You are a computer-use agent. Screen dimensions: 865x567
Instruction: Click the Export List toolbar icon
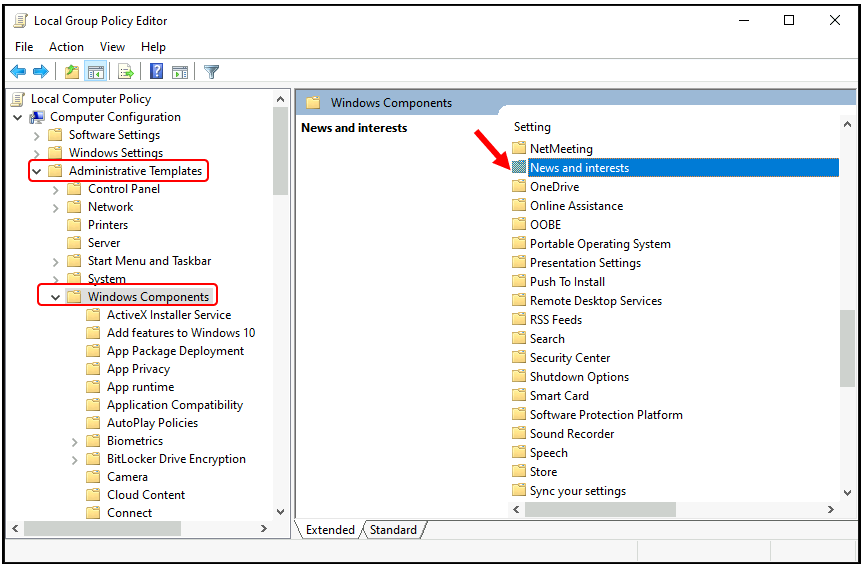click(x=126, y=72)
